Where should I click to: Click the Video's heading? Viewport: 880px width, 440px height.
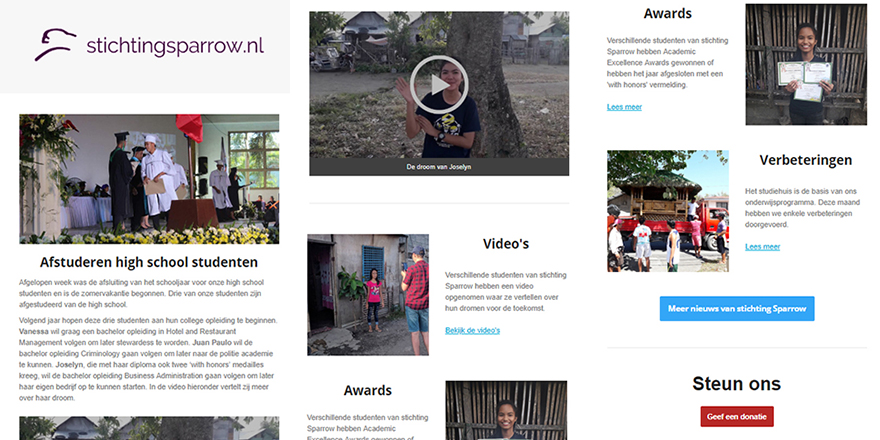pyautogui.click(x=506, y=244)
